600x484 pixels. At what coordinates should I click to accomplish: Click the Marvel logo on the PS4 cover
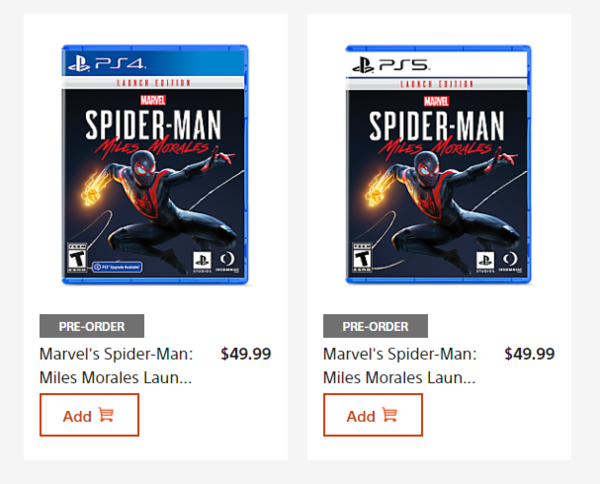point(154,99)
